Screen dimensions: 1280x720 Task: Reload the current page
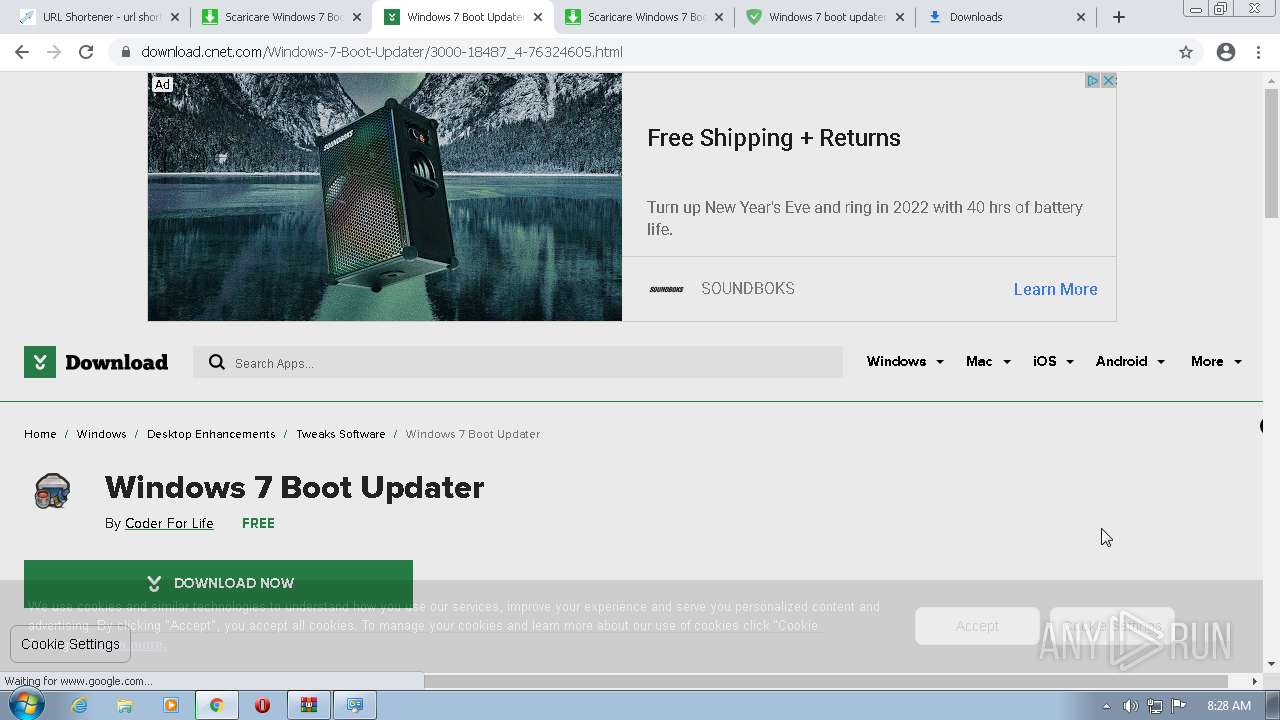pos(86,52)
